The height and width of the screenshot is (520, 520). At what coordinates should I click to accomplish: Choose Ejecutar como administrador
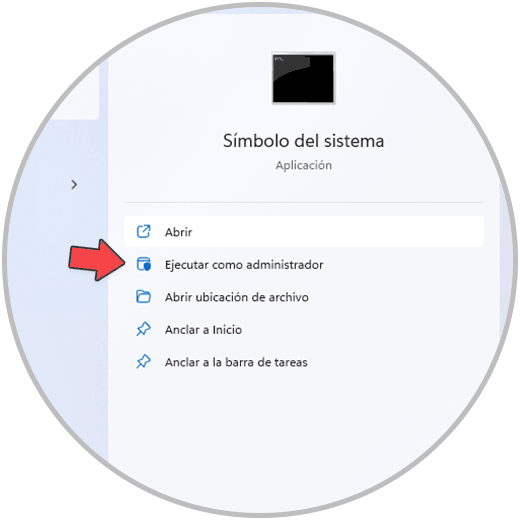244,265
